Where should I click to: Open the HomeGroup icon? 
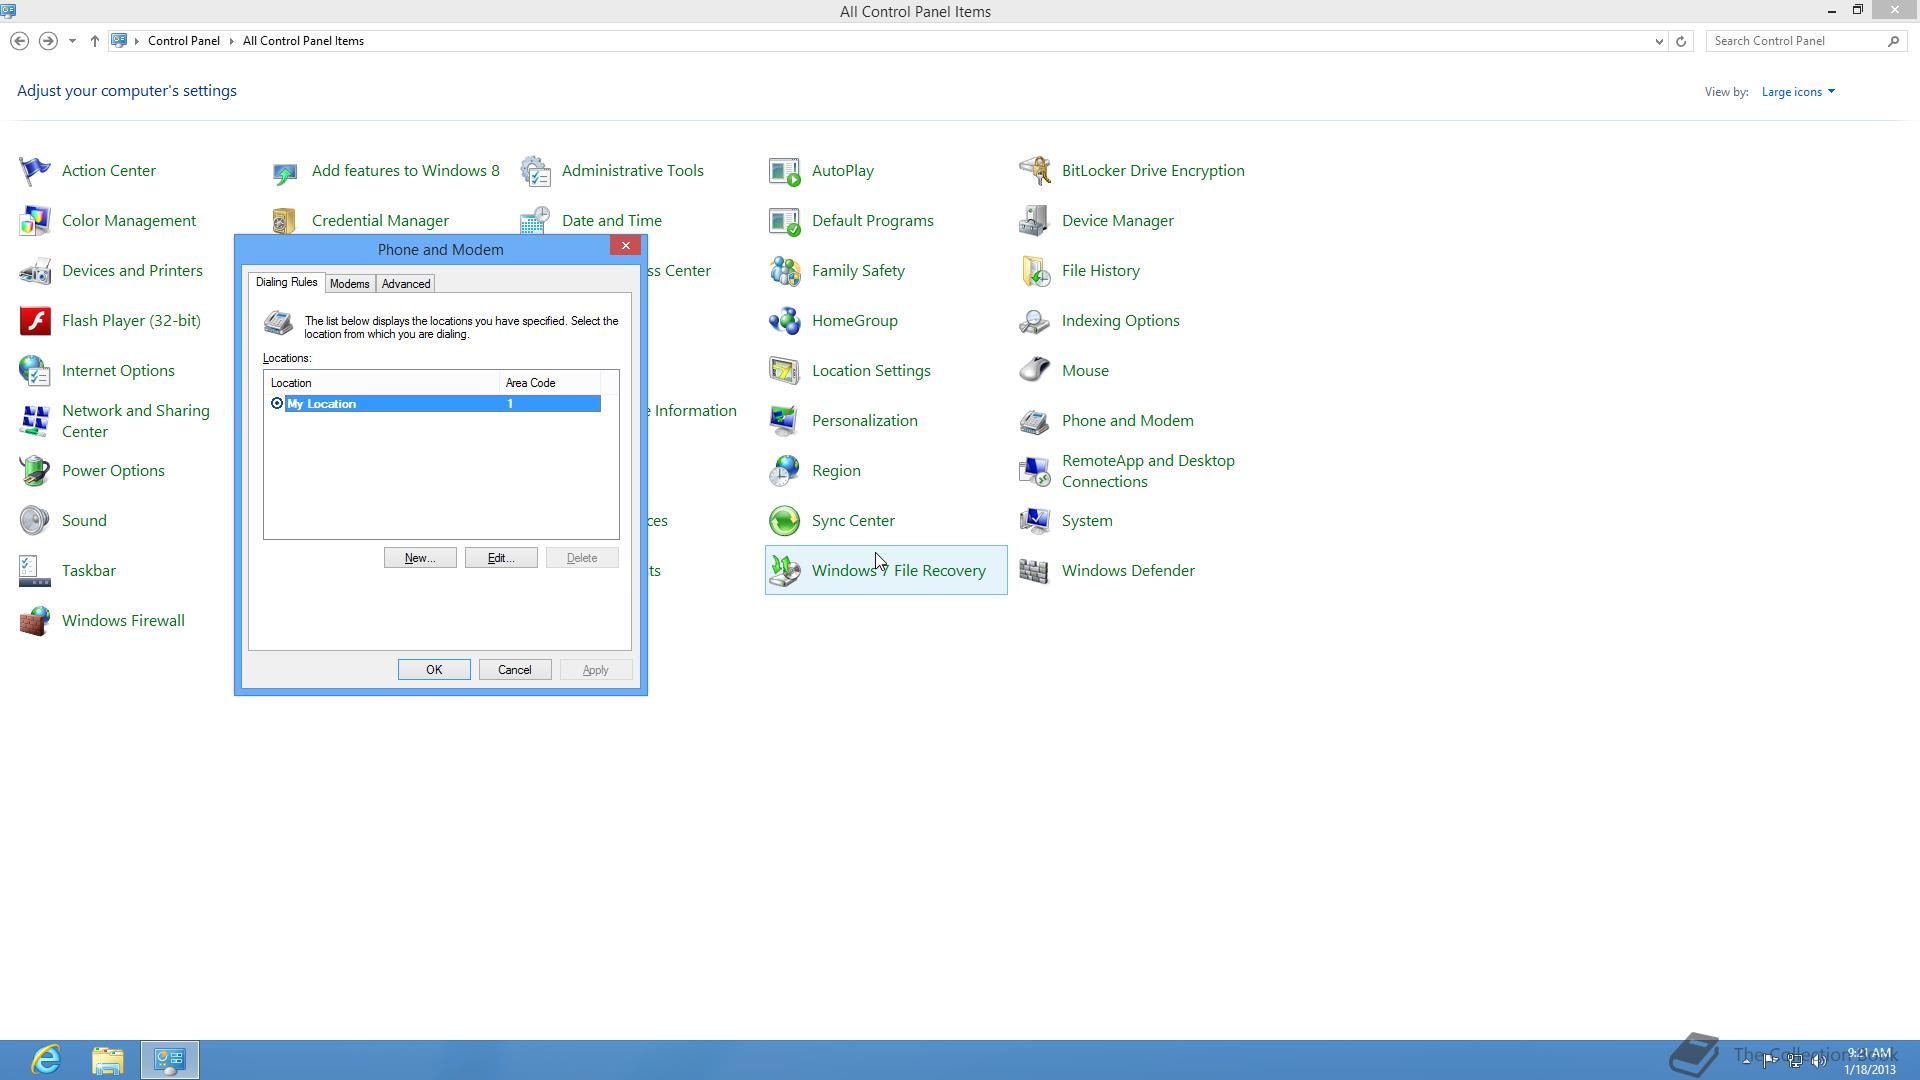click(x=785, y=321)
